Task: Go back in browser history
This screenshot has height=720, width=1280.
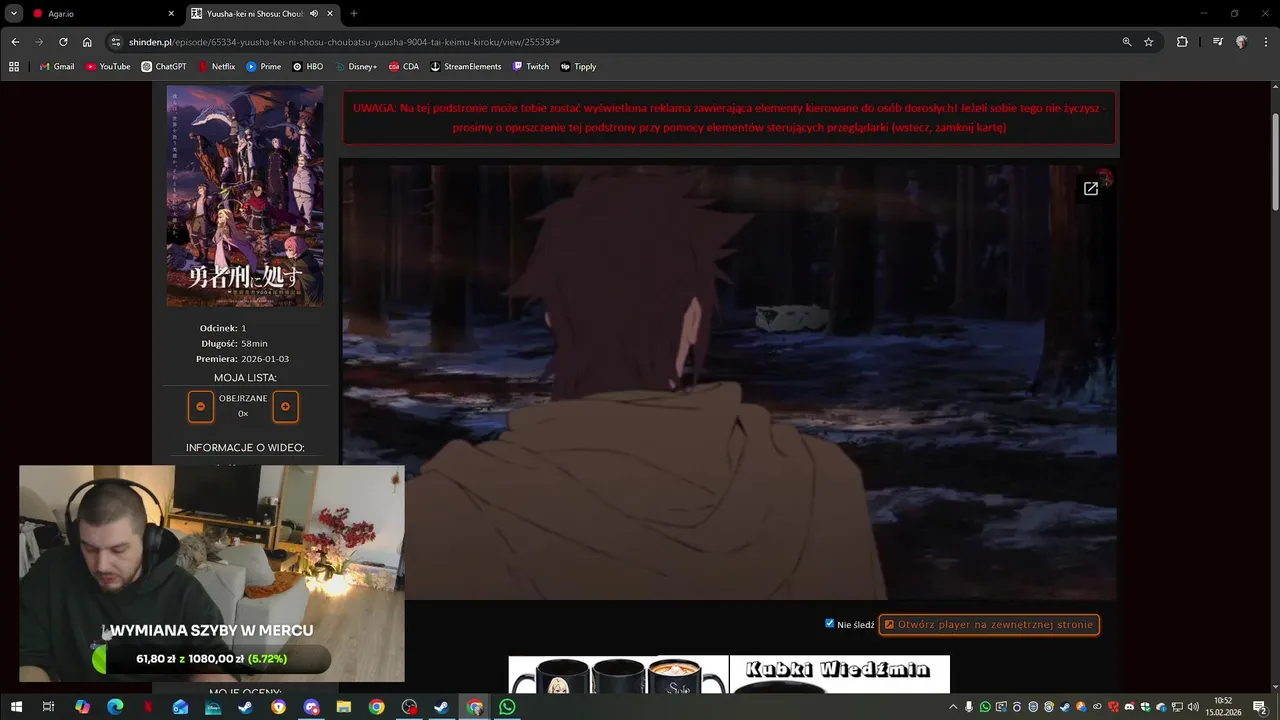Action: (15, 42)
